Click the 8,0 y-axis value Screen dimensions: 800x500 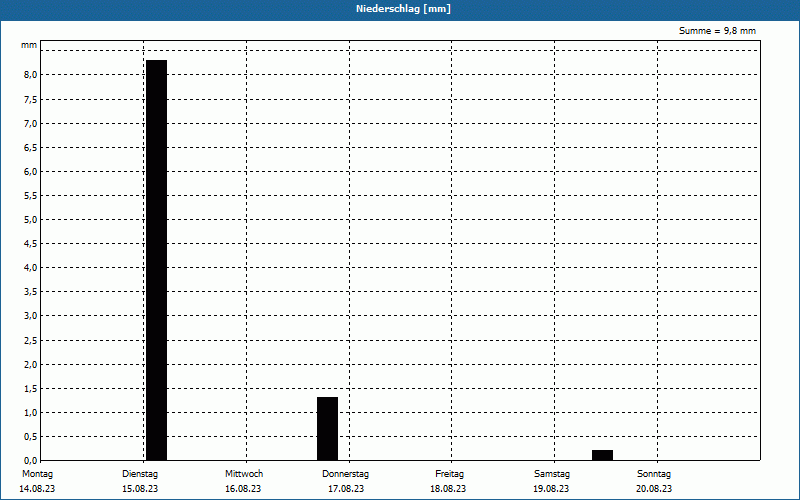tap(31, 75)
